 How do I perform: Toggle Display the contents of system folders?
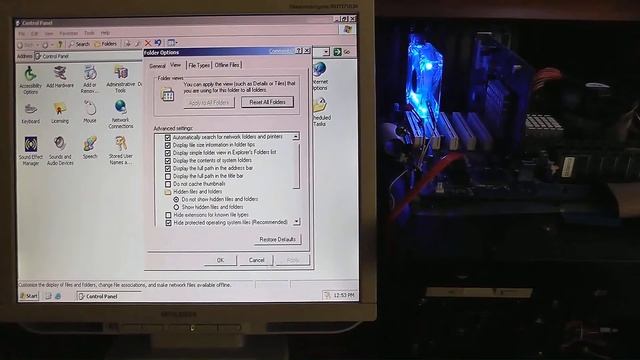[x=167, y=160]
